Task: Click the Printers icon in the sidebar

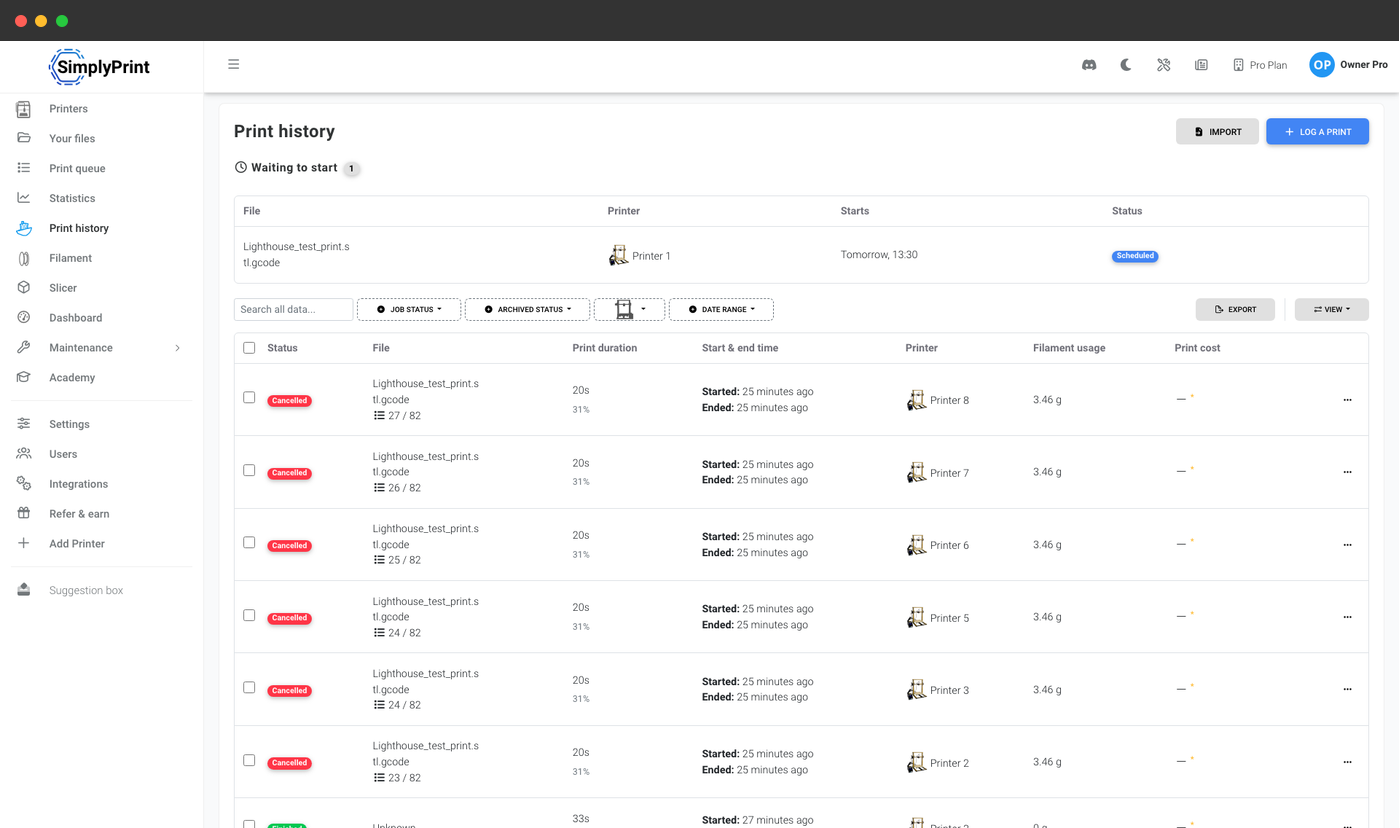Action: [23, 109]
